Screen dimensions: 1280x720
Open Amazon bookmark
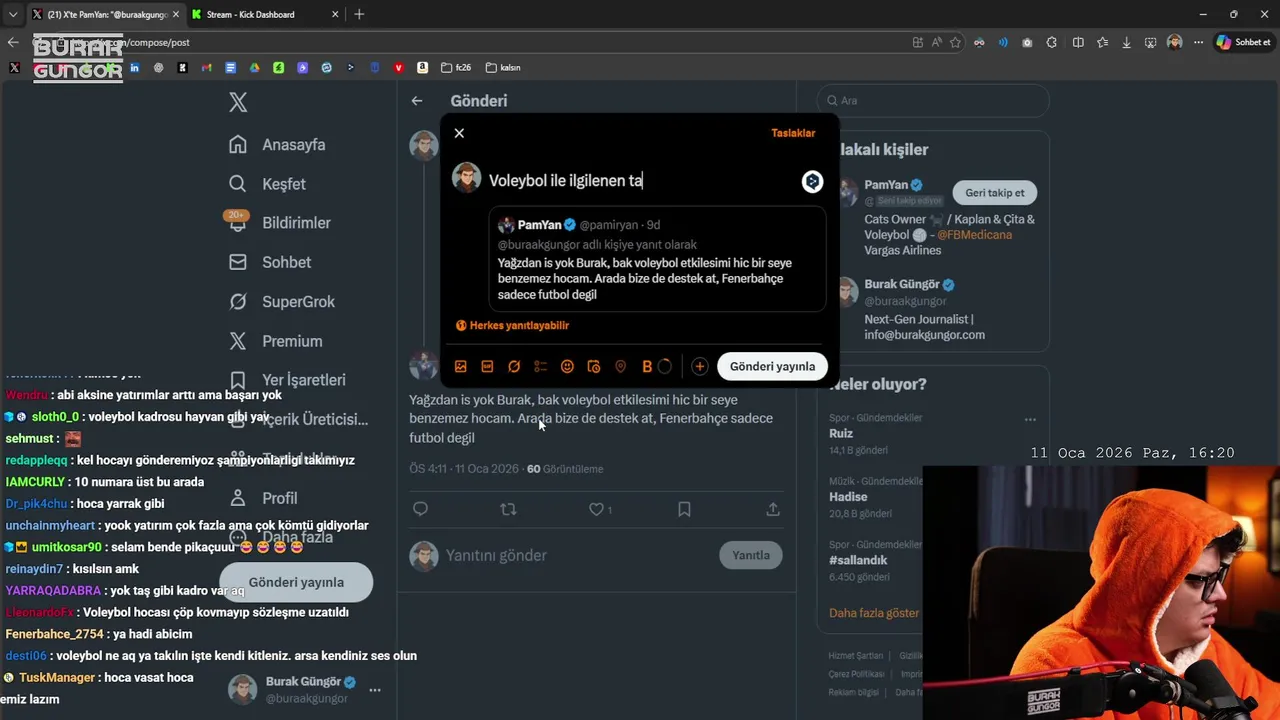(422, 68)
